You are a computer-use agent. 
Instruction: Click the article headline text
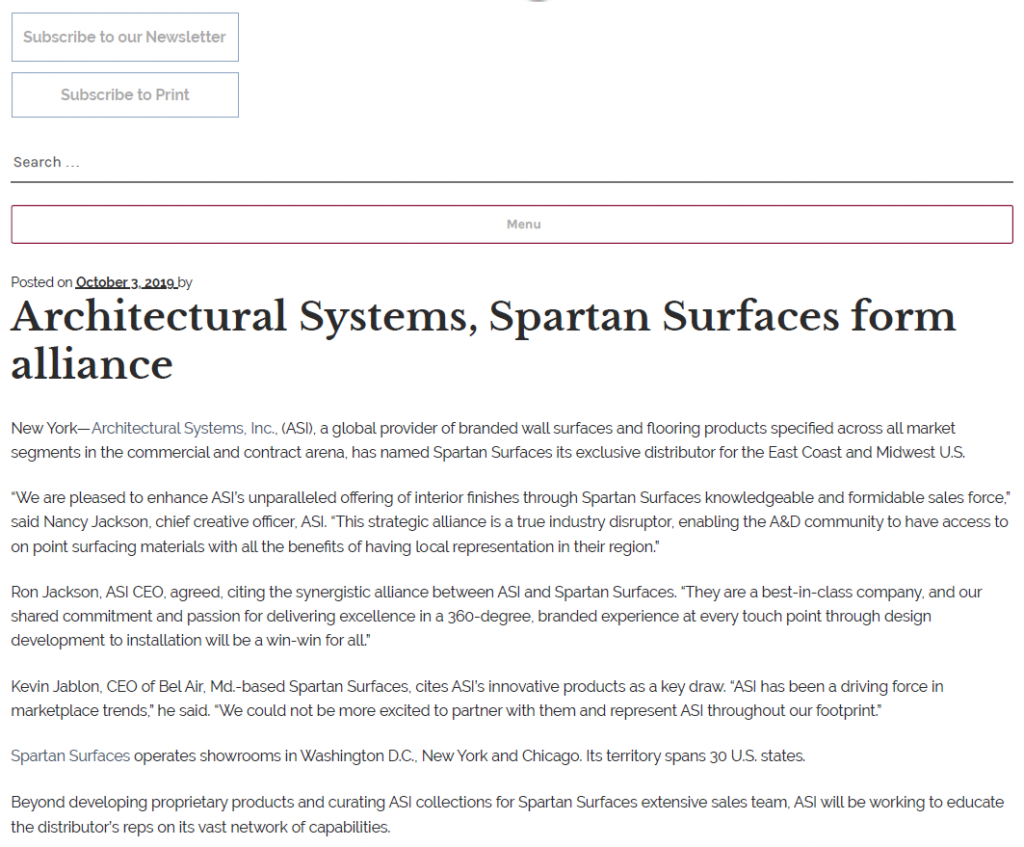coord(483,340)
